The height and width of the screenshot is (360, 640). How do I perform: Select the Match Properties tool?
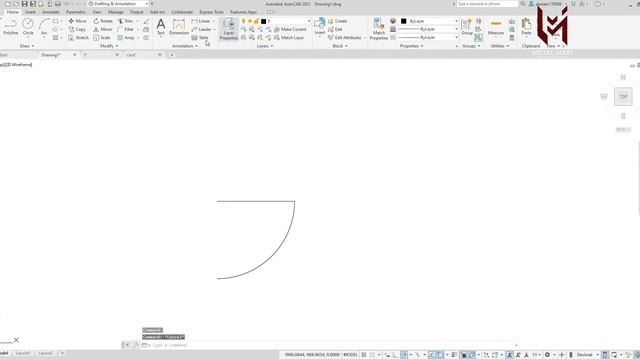(x=379, y=29)
